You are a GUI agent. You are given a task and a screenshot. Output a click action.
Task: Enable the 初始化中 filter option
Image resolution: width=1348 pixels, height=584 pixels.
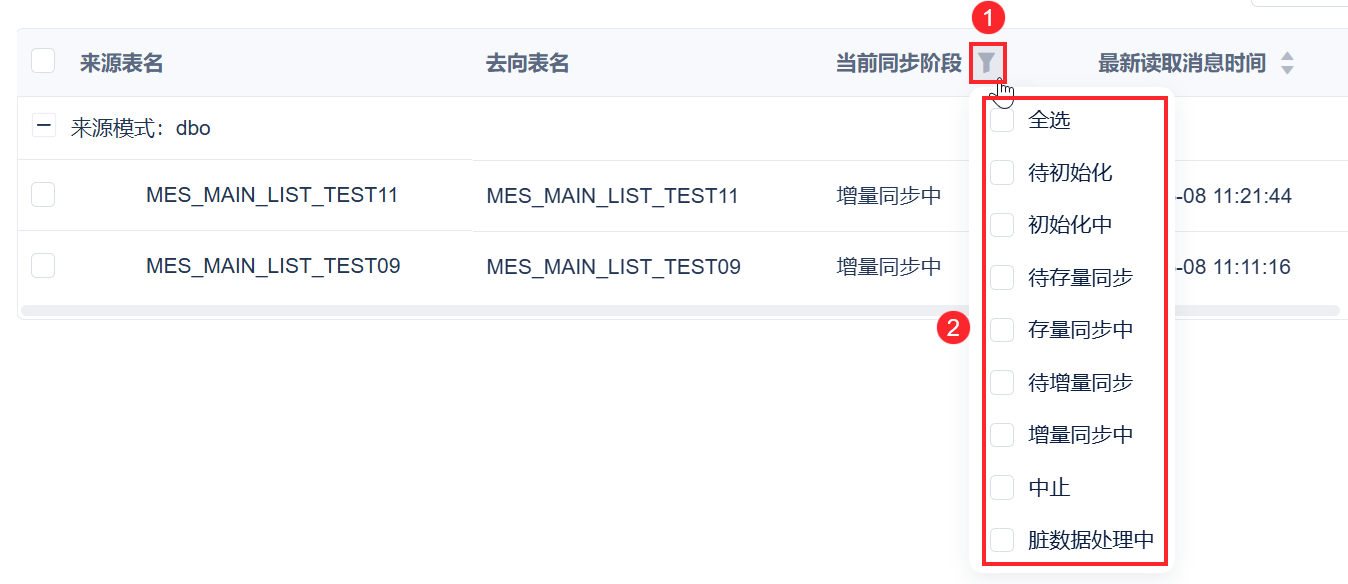coord(1002,225)
